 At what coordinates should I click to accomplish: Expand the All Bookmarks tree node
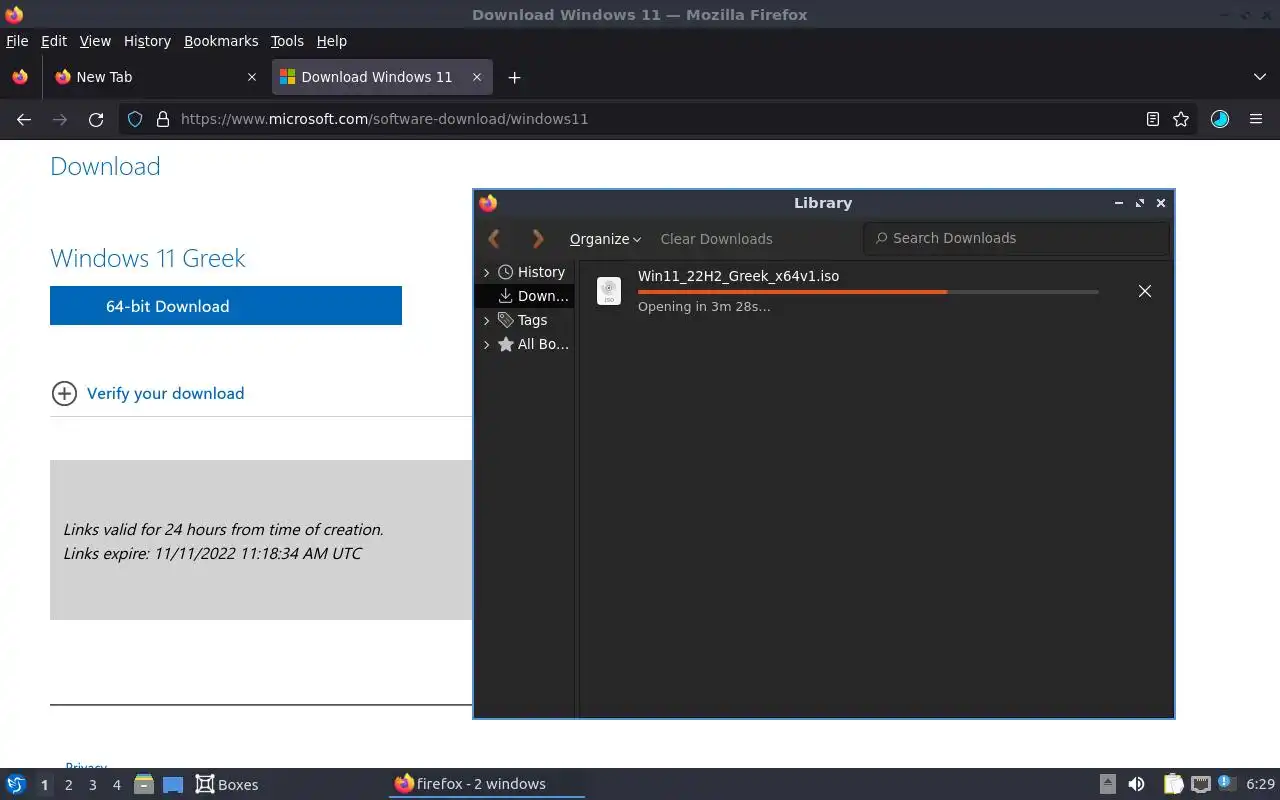[x=487, y=344]
